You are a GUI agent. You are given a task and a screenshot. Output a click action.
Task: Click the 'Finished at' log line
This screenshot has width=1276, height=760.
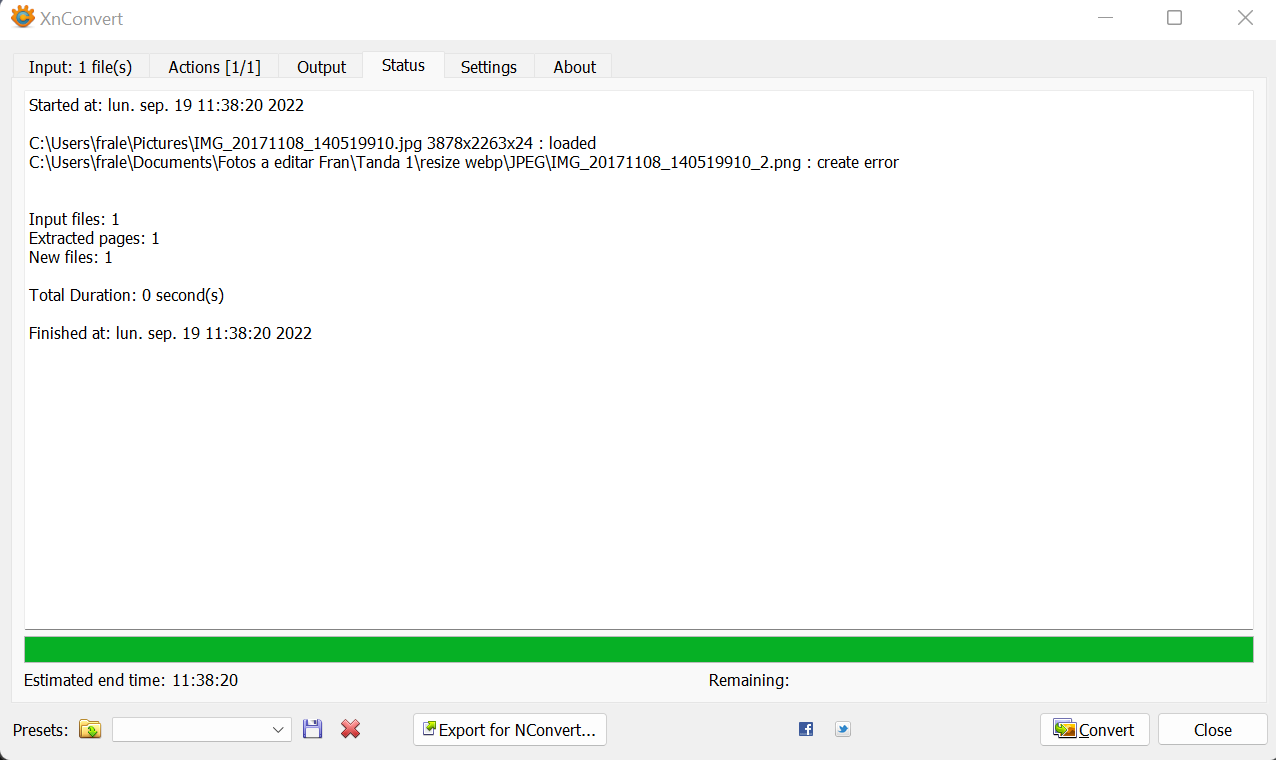170,333
